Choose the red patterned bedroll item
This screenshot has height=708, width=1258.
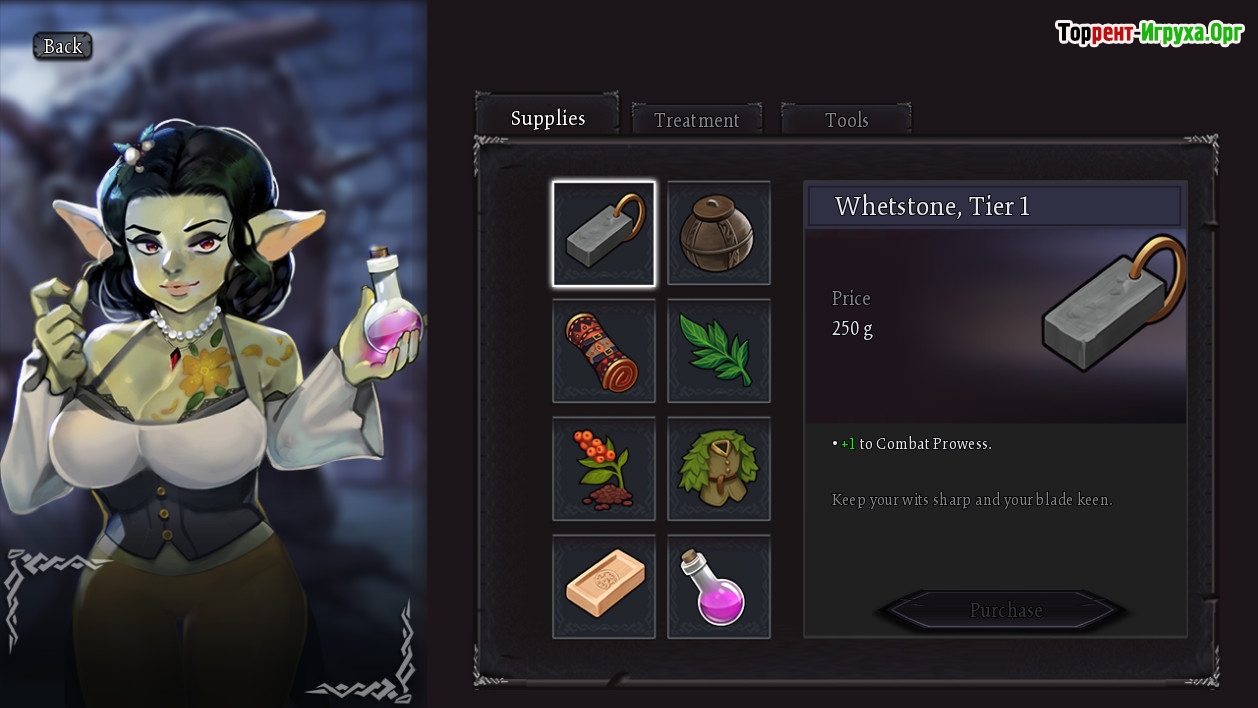click(x=604, y=351)
